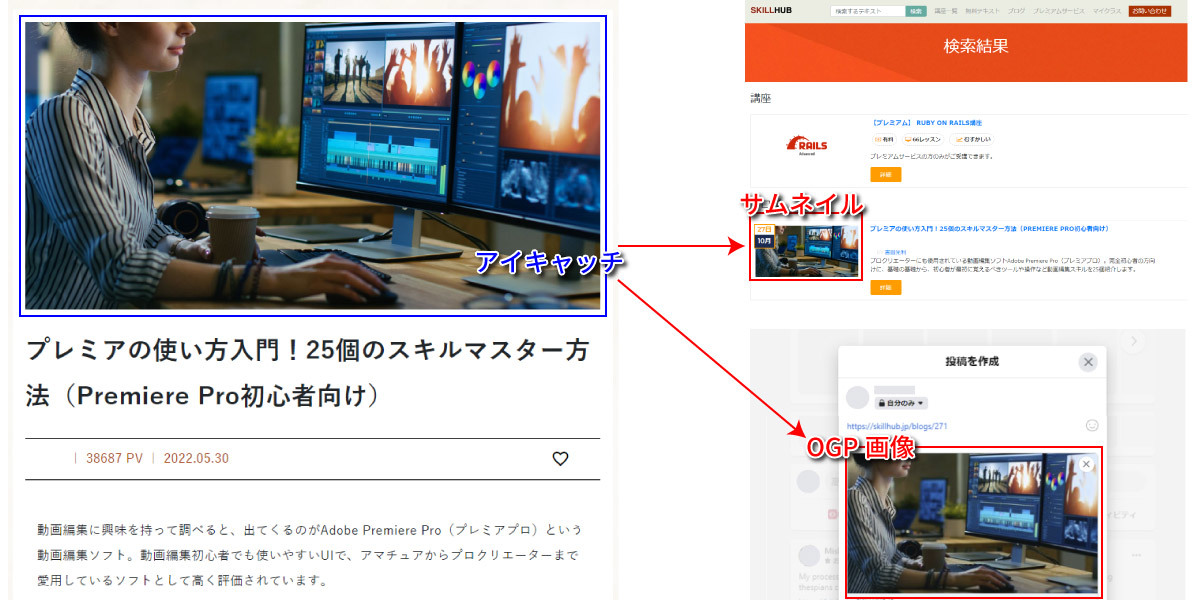Image resolution: width=1200 pixels, height=600 pixels.
Task: Open ブログ in the SKILLHUB navigation
Action: 1017,11
